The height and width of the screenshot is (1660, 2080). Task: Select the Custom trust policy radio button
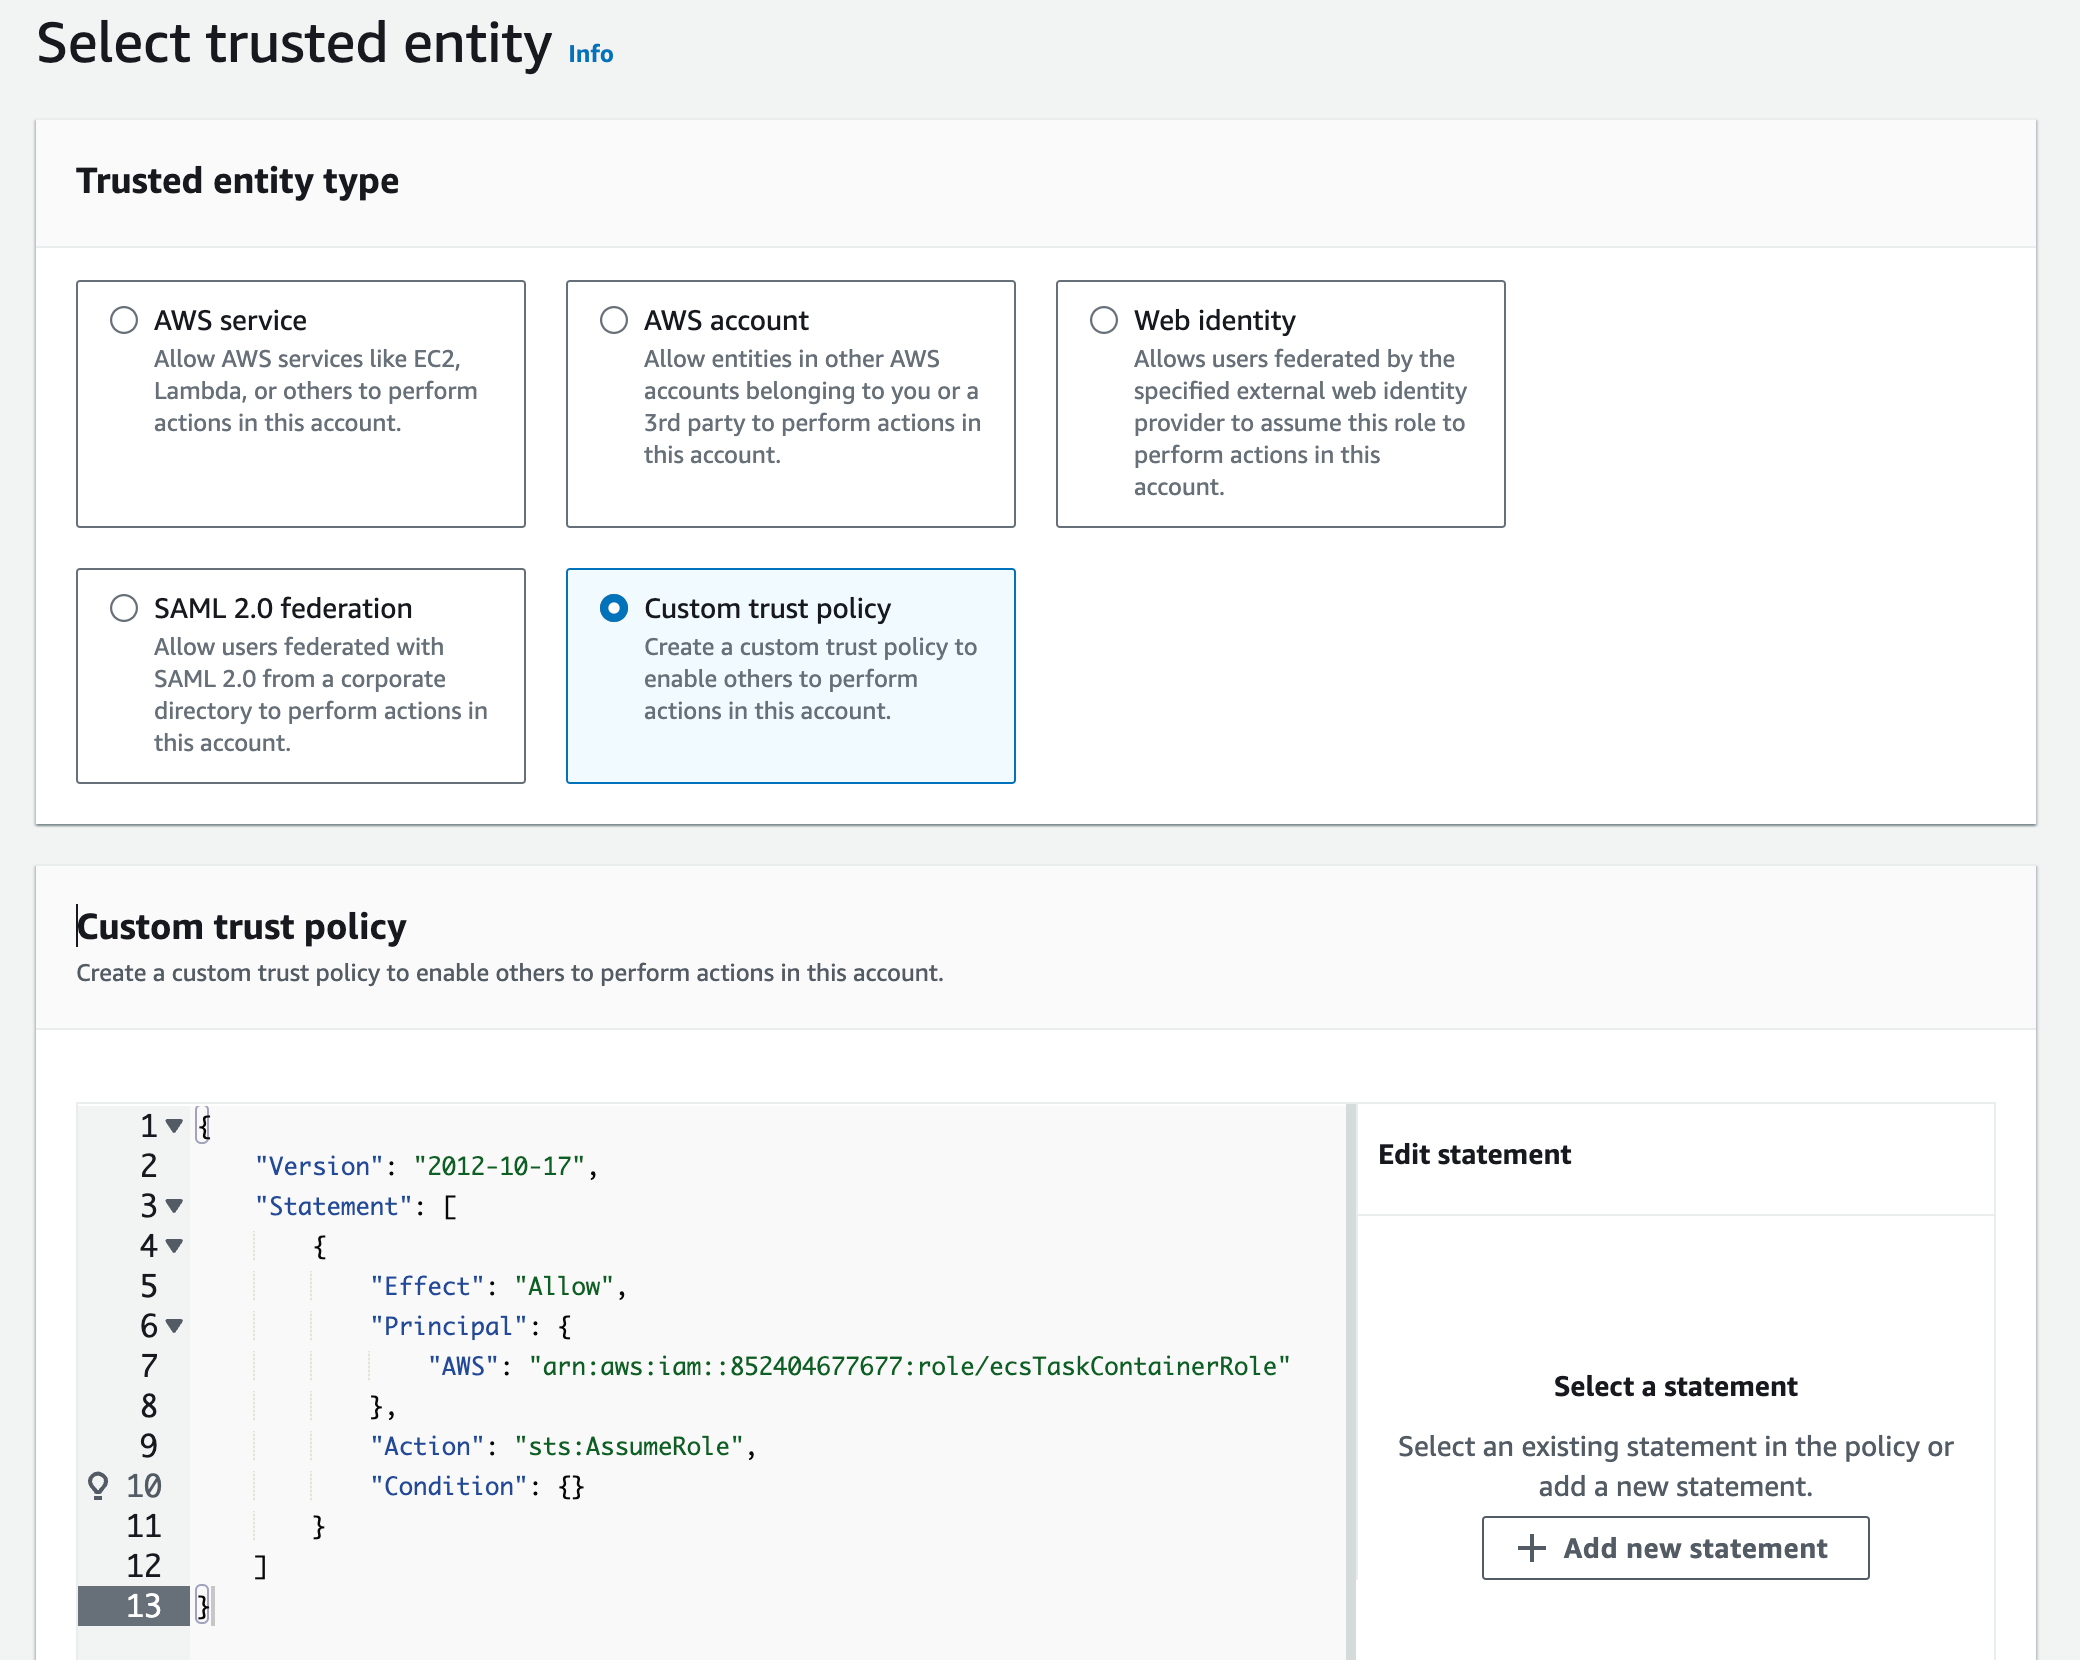coord(614,608)
